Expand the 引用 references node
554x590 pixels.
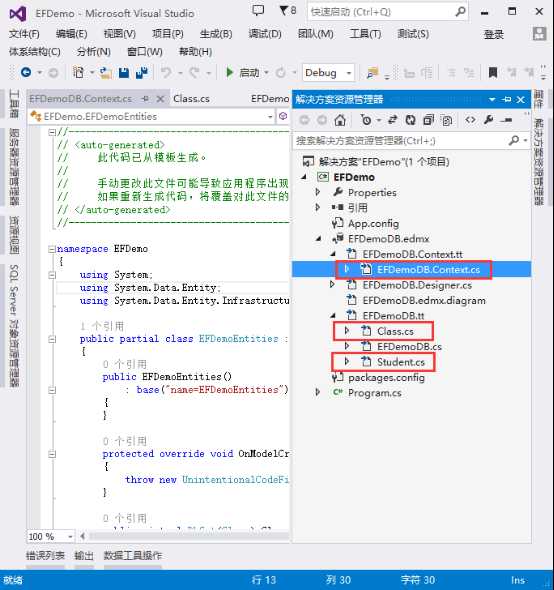pos(318,207)
